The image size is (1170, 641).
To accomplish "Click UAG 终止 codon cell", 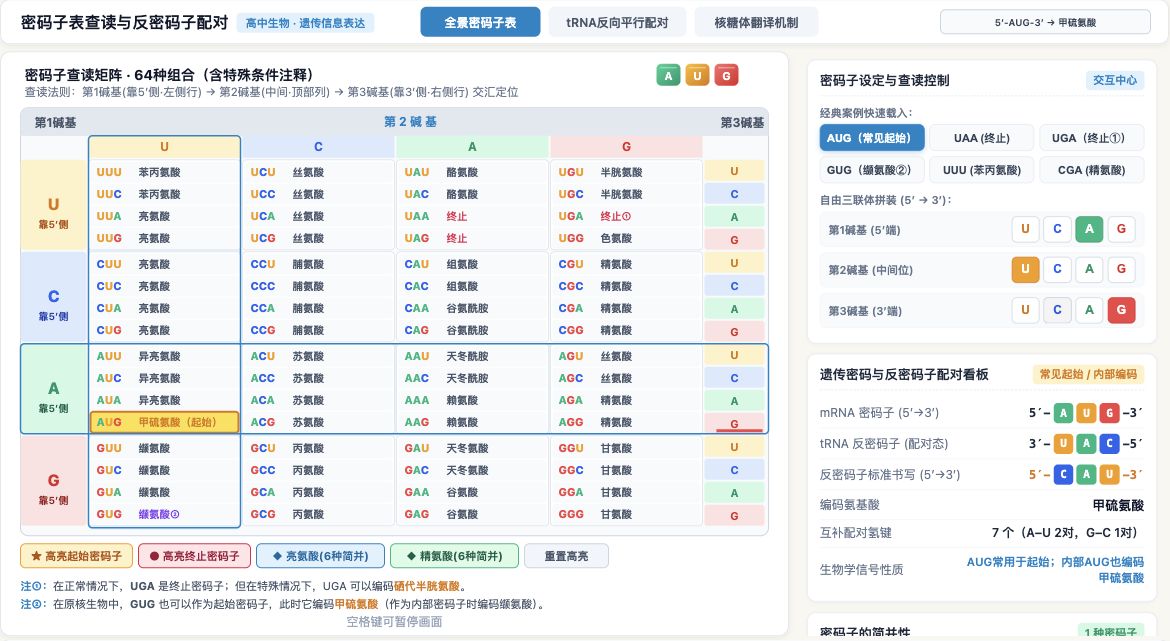I will 472,238.
